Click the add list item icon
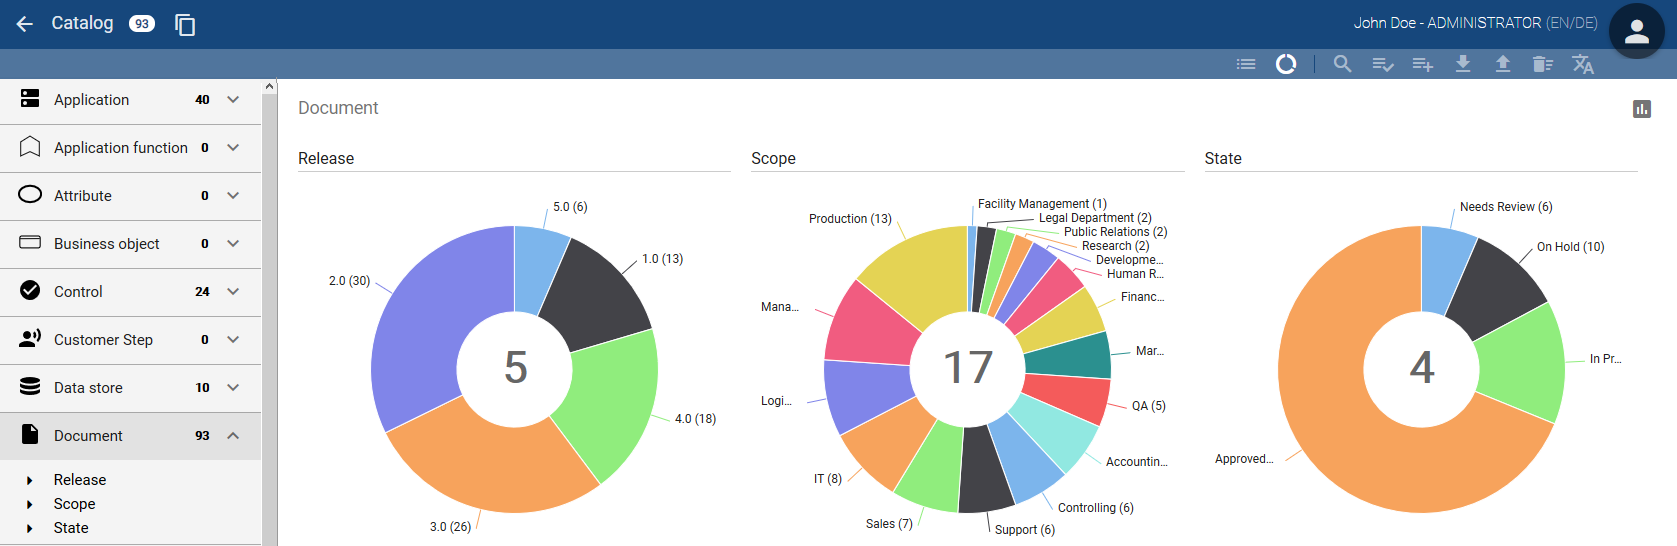The height and width of the screenshot is (546, 1677). point(1423,64)
